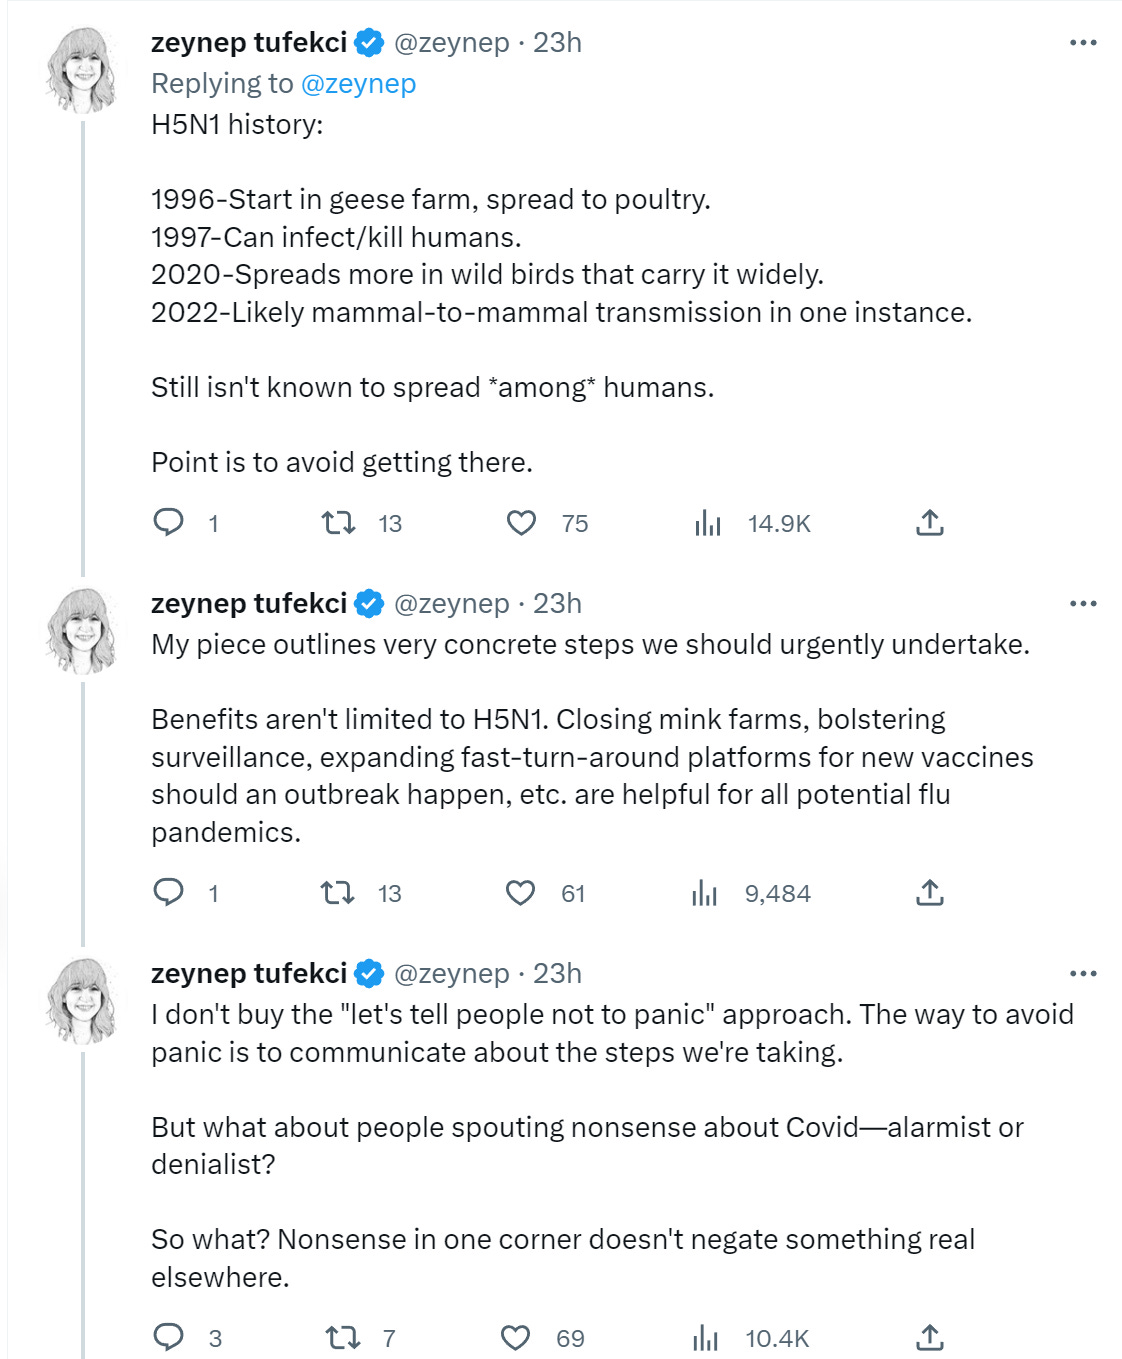Open more options menu on second tweet
This screenshot has height=1359, width=1122.
coord(1083,604)
